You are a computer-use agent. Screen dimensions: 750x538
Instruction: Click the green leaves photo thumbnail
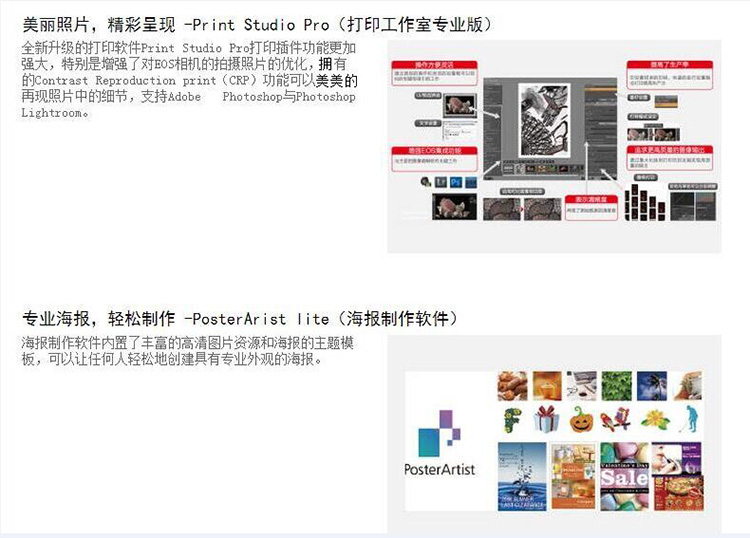pyautogui.click(x=617, y=385)
